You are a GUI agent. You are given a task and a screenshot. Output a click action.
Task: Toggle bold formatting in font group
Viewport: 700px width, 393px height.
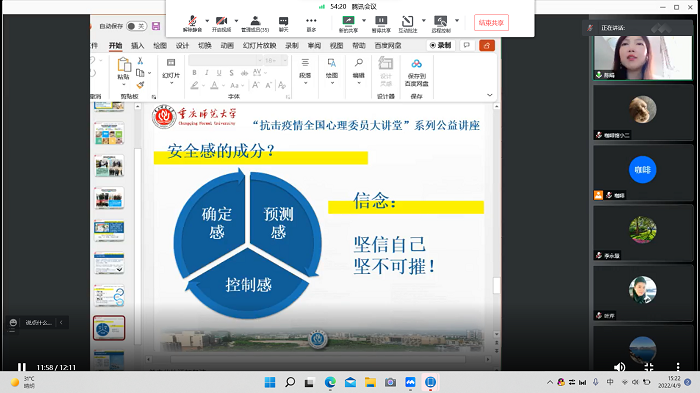[194, 73]
